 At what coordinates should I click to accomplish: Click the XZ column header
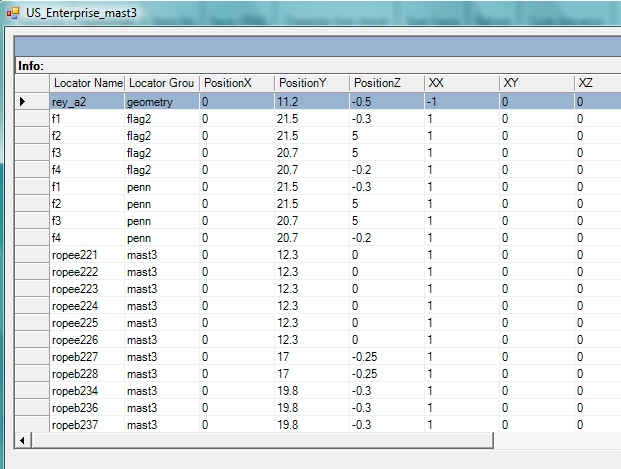[598, 83]
